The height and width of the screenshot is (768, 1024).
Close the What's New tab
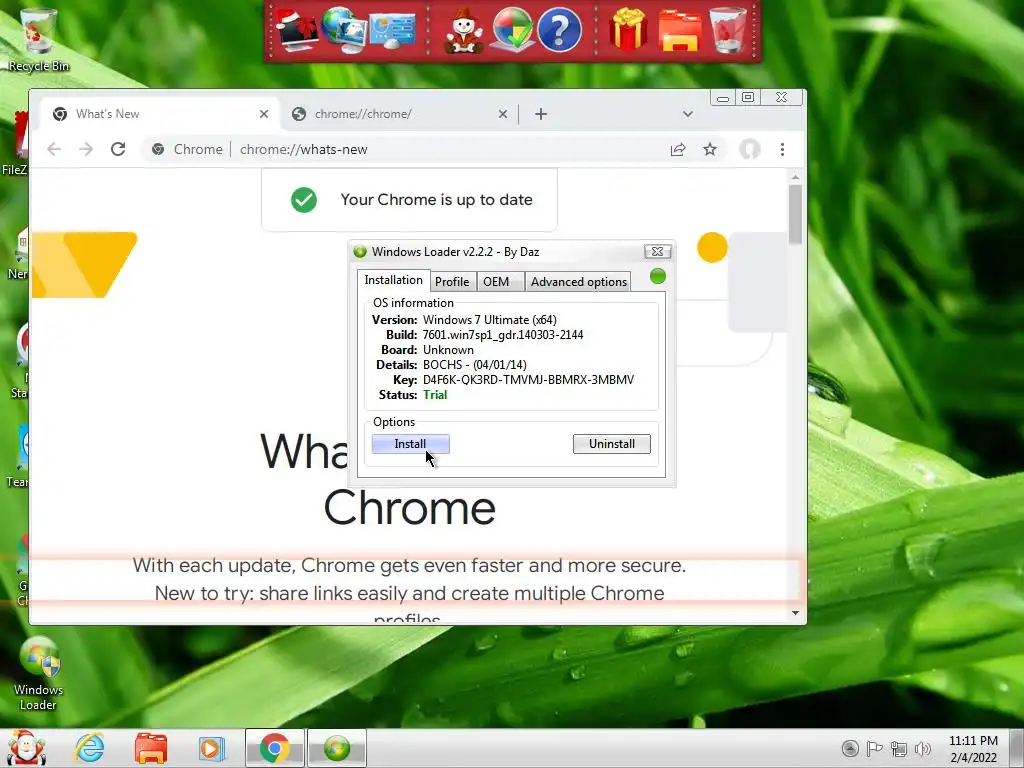(264, 114)
